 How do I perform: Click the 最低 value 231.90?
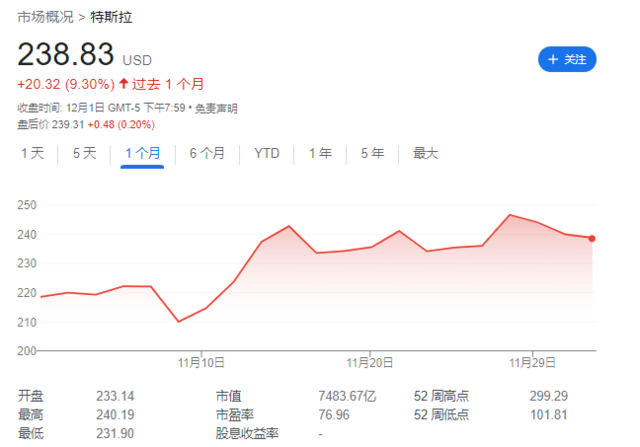click(x=115, y=434)
